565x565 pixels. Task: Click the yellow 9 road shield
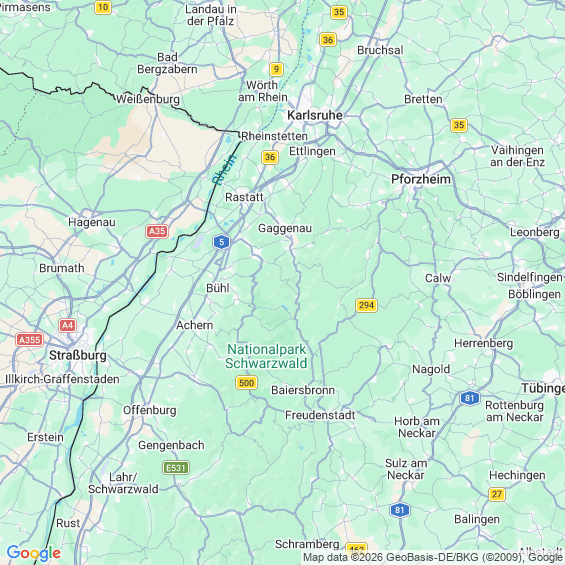click(x=276, y=69)
